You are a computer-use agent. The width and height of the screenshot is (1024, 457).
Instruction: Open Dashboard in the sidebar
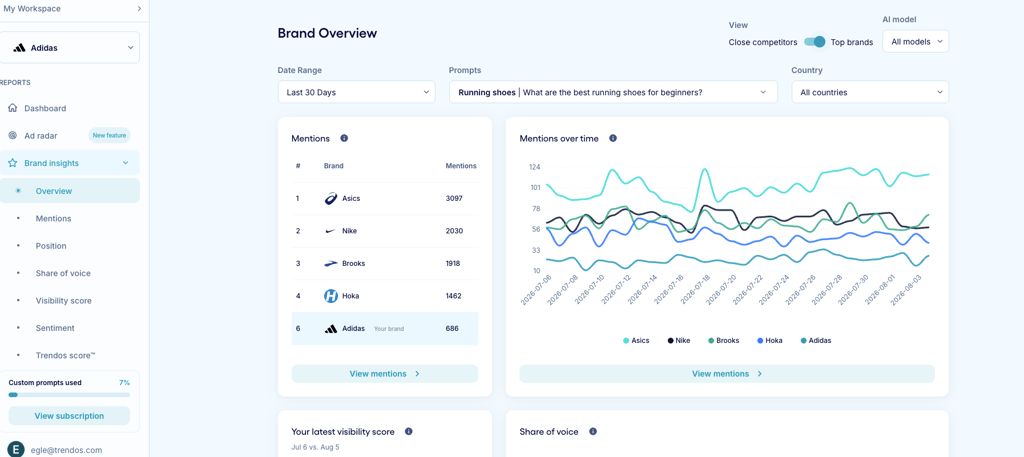(45, 108)
